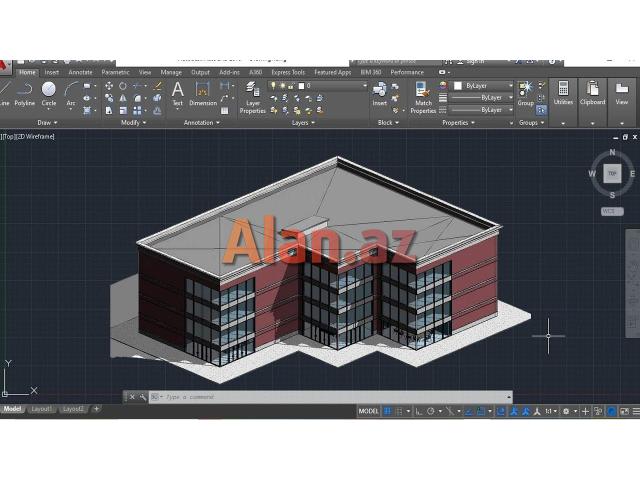The width and height of the screenshot is (640, 480).
Task: Toggle ortho mode in status bar
Action: coord(418,411)
